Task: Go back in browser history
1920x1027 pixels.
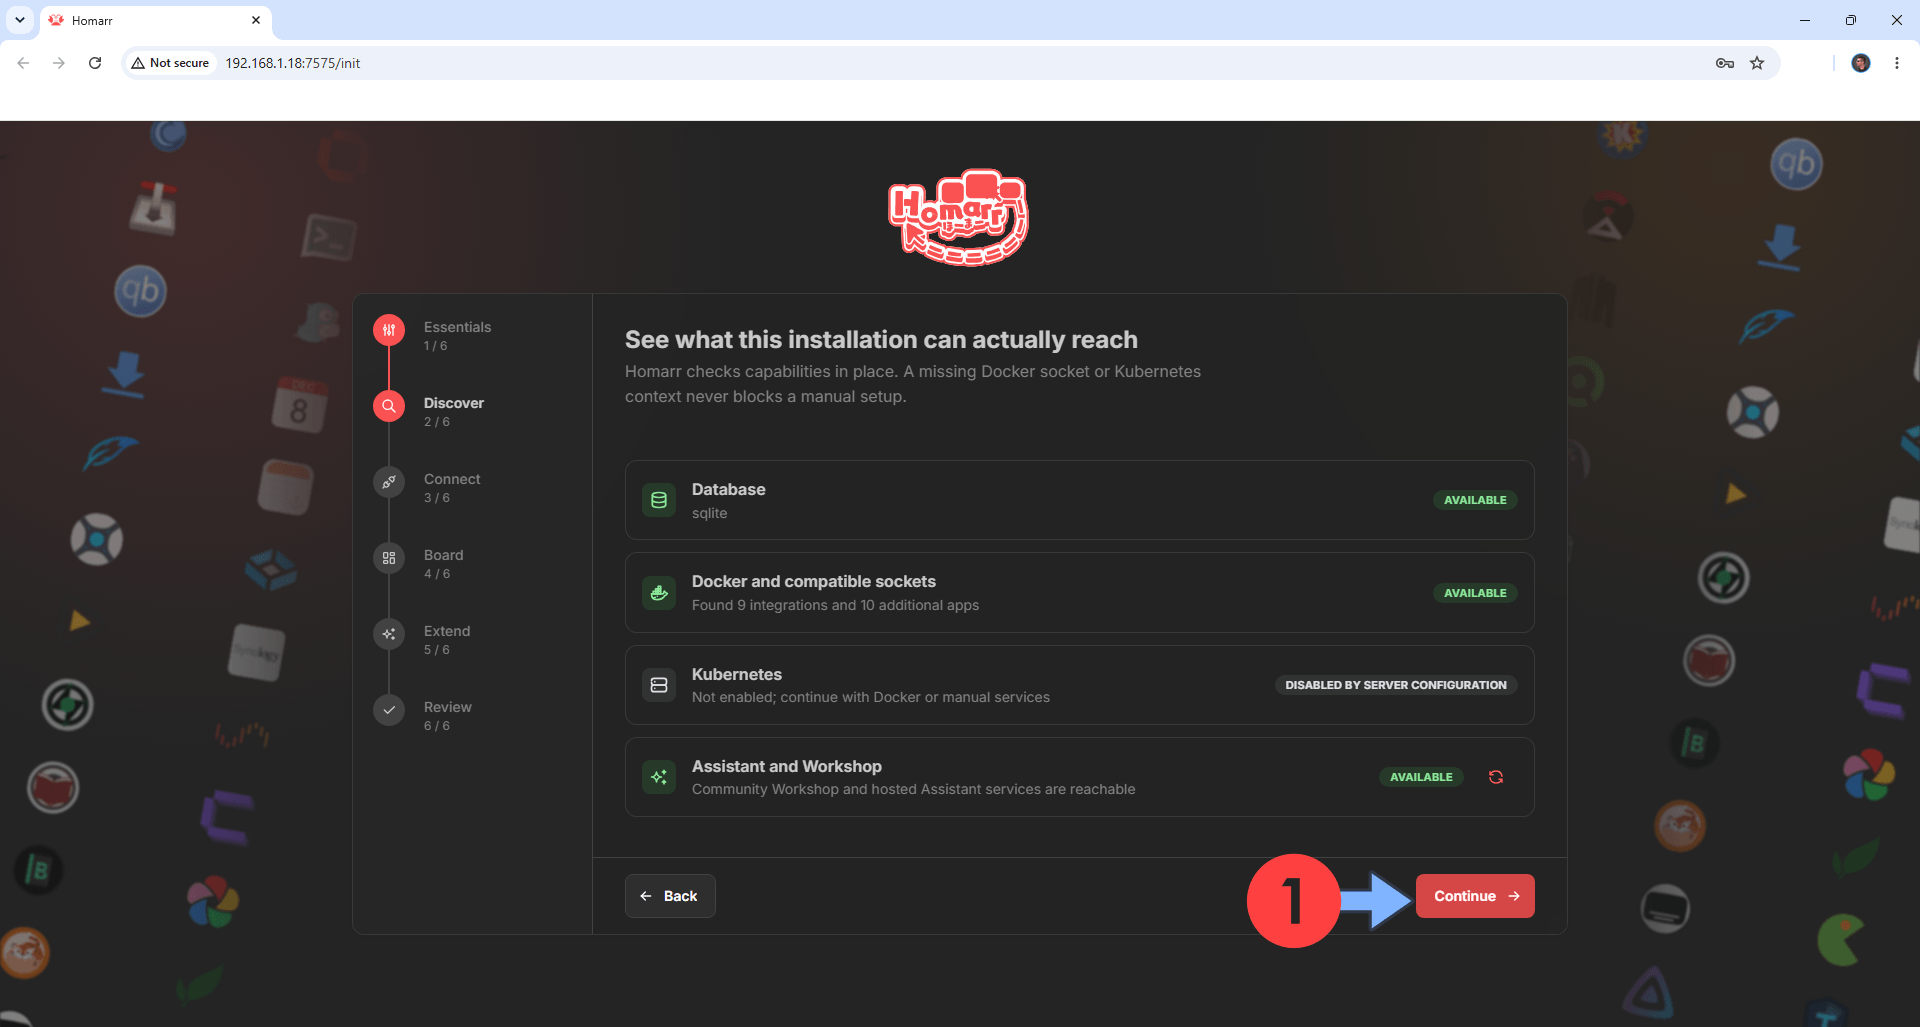Action: point(23,63)
